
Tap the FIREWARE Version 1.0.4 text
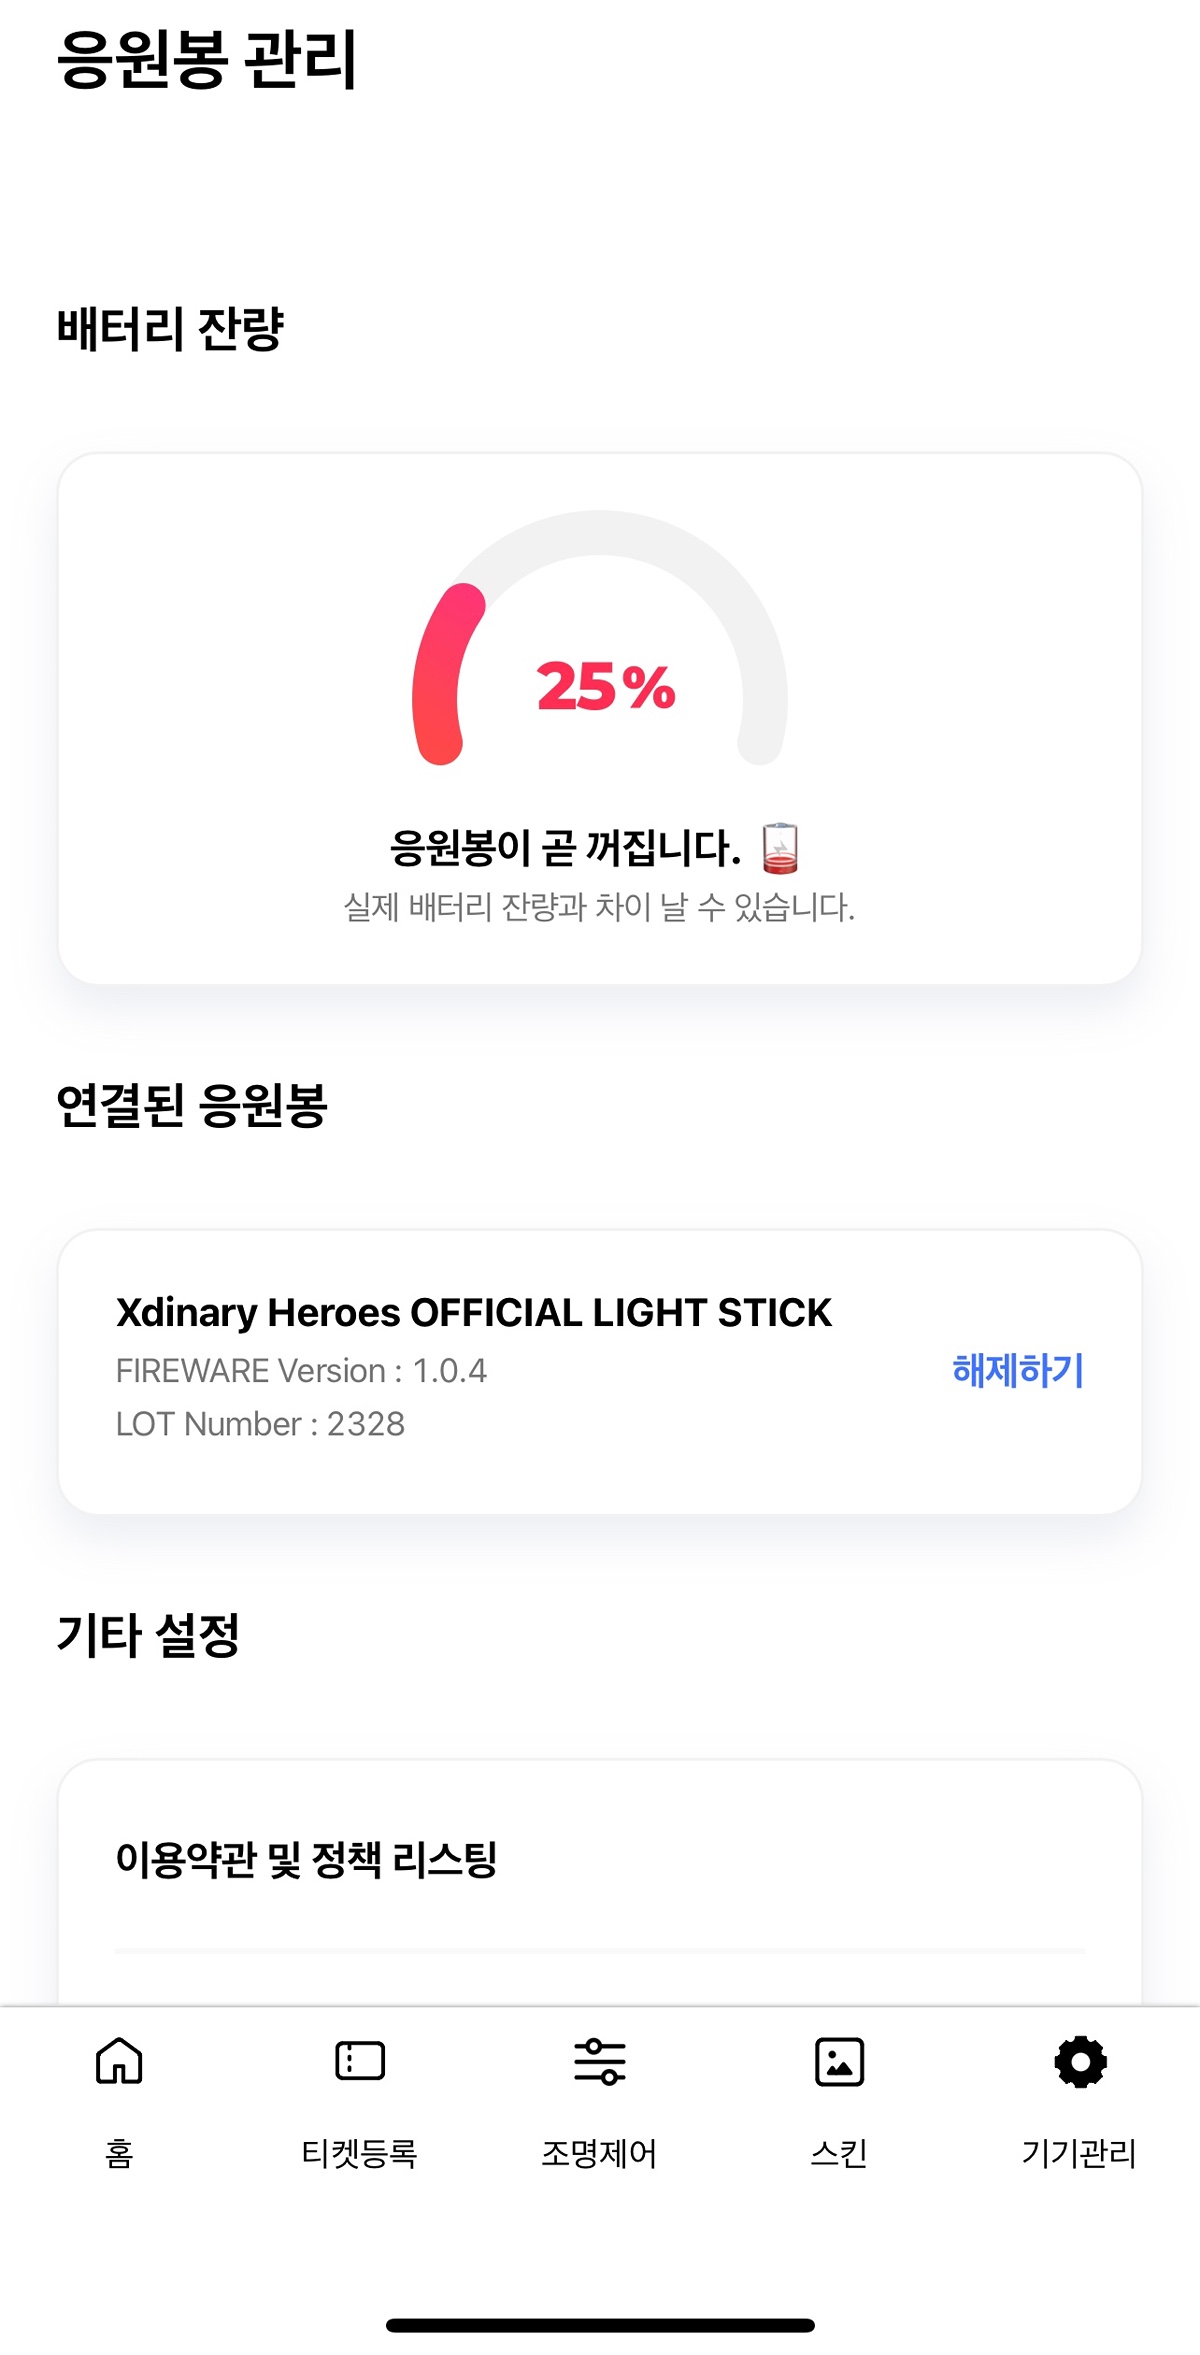(x=301, y=1370)
